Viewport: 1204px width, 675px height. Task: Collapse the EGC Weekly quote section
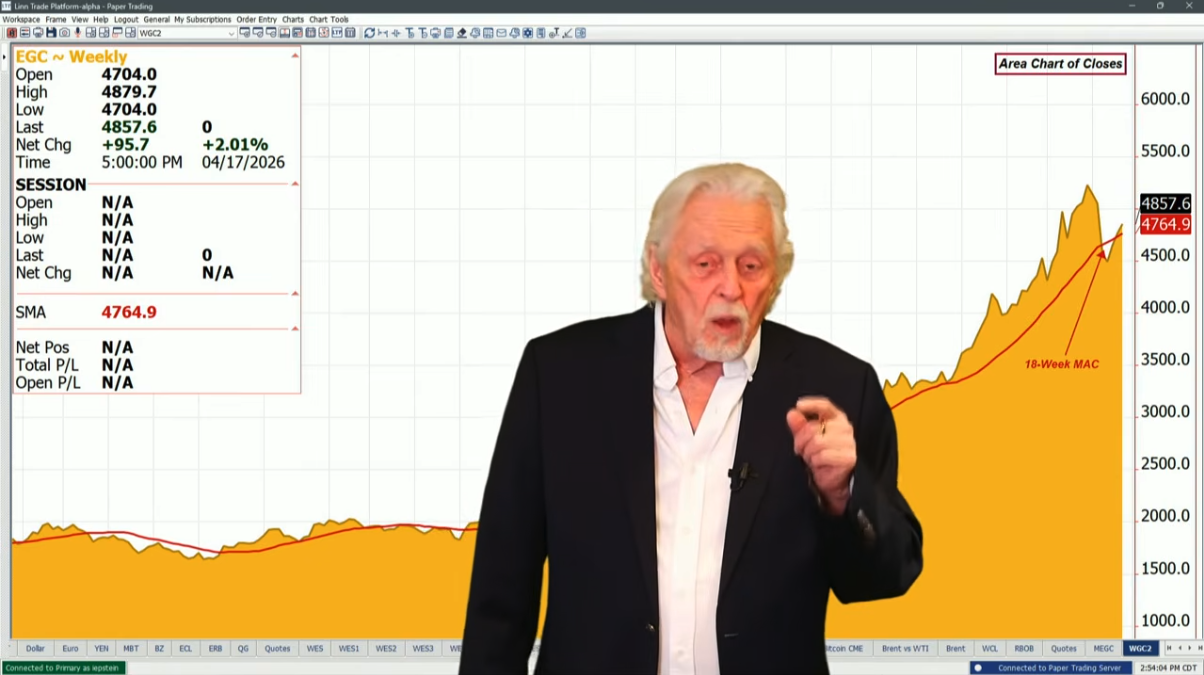point(294,56)
